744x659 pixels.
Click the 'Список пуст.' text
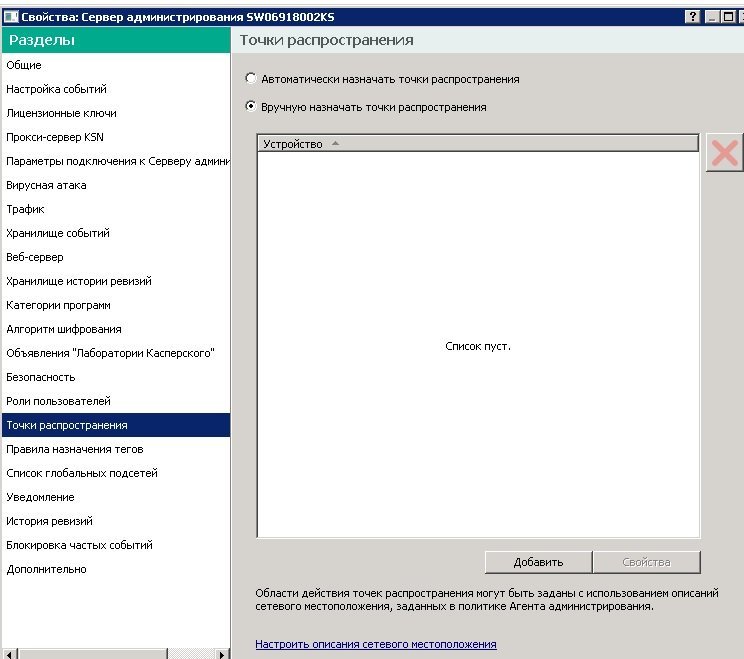[x=478, y=346]
